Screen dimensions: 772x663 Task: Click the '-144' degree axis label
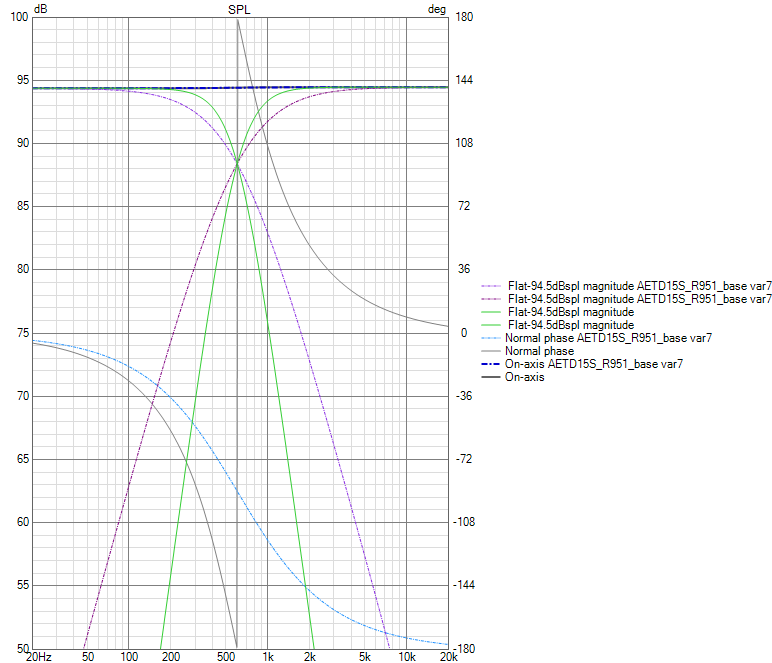pos(464,585)
